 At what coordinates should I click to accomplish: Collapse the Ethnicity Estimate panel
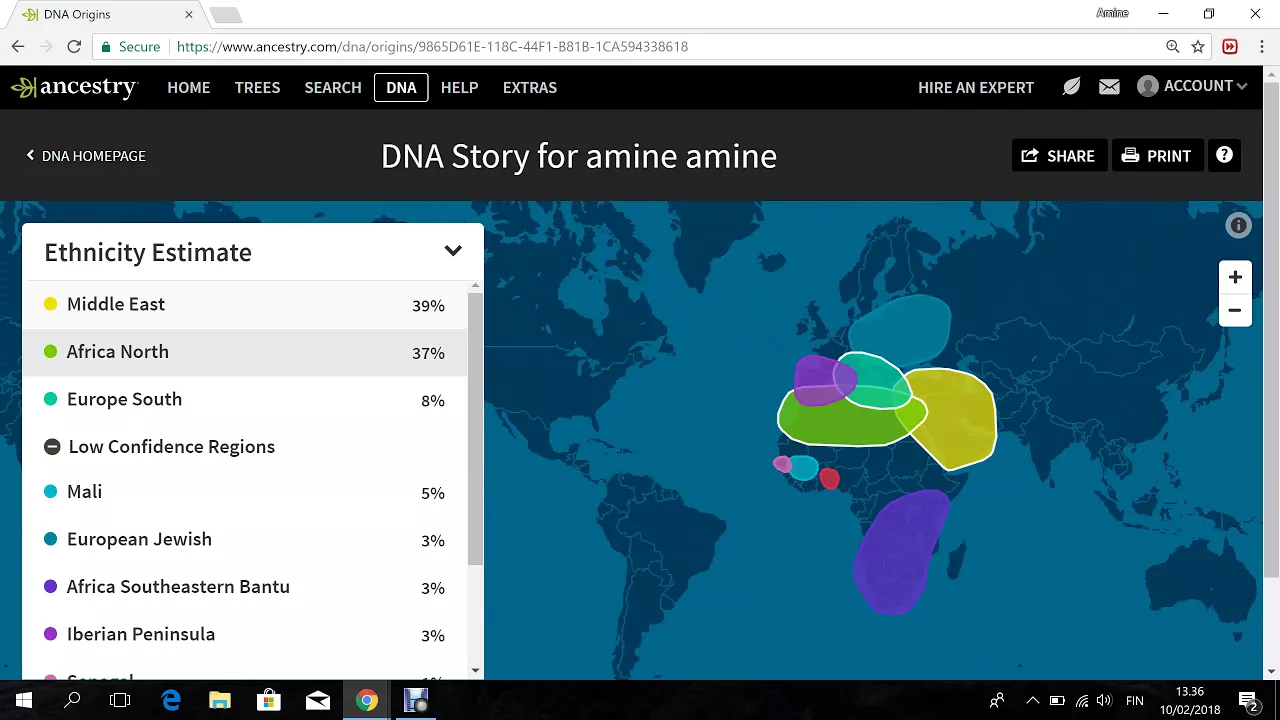point(453,251)
